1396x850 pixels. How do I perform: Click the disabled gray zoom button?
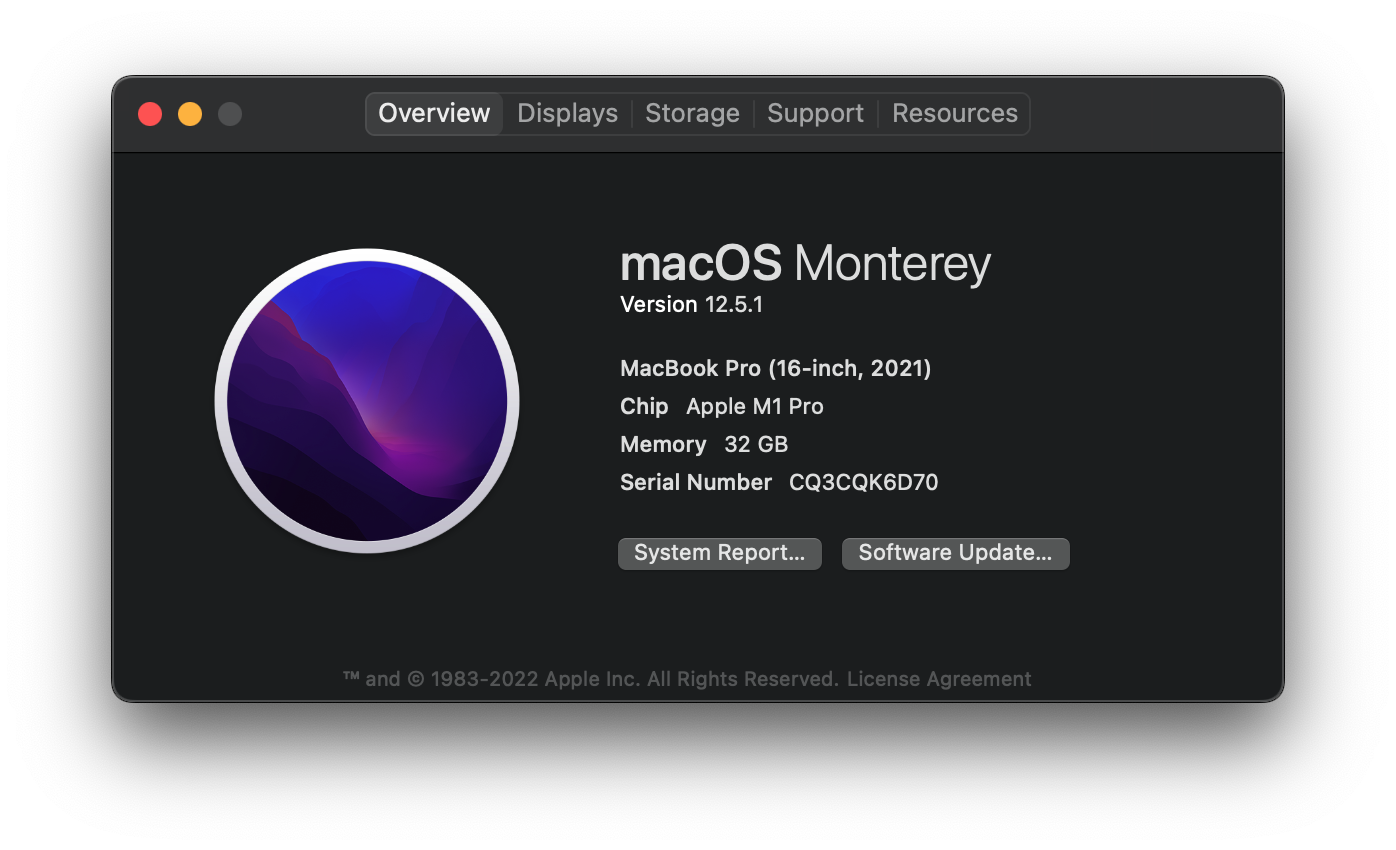230,114
